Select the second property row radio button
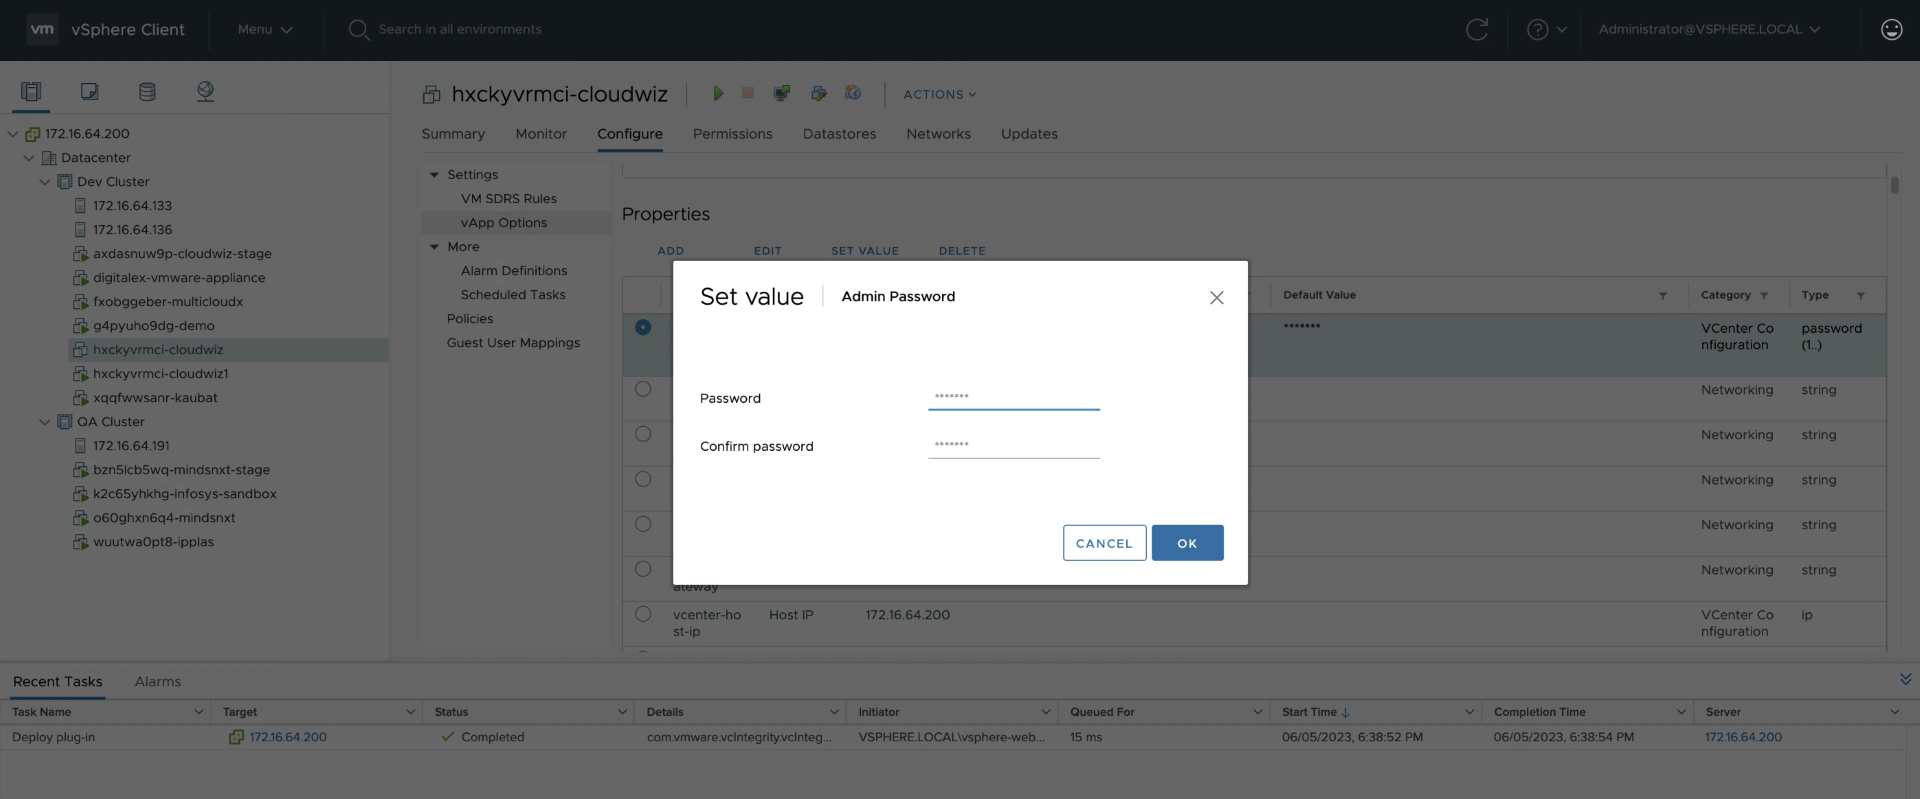Image resolution: width=1920 pixels, height=799 pixels. [643, 389]
